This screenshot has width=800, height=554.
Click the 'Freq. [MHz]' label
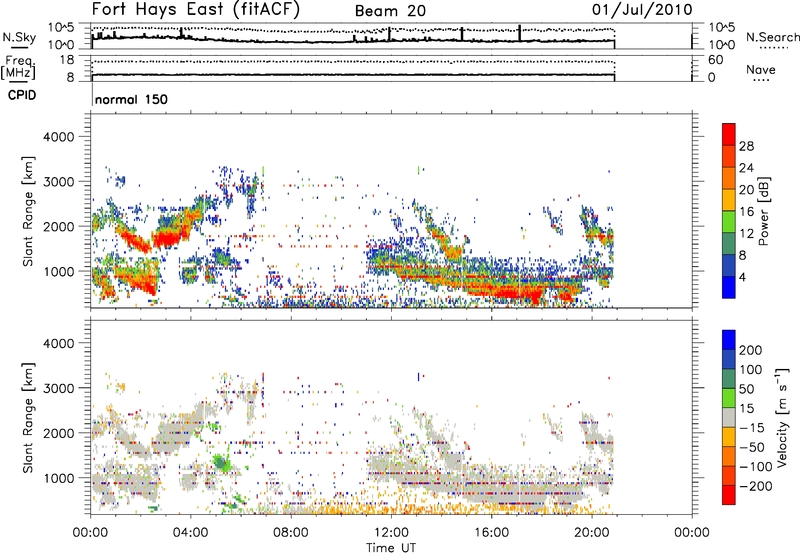18,68
